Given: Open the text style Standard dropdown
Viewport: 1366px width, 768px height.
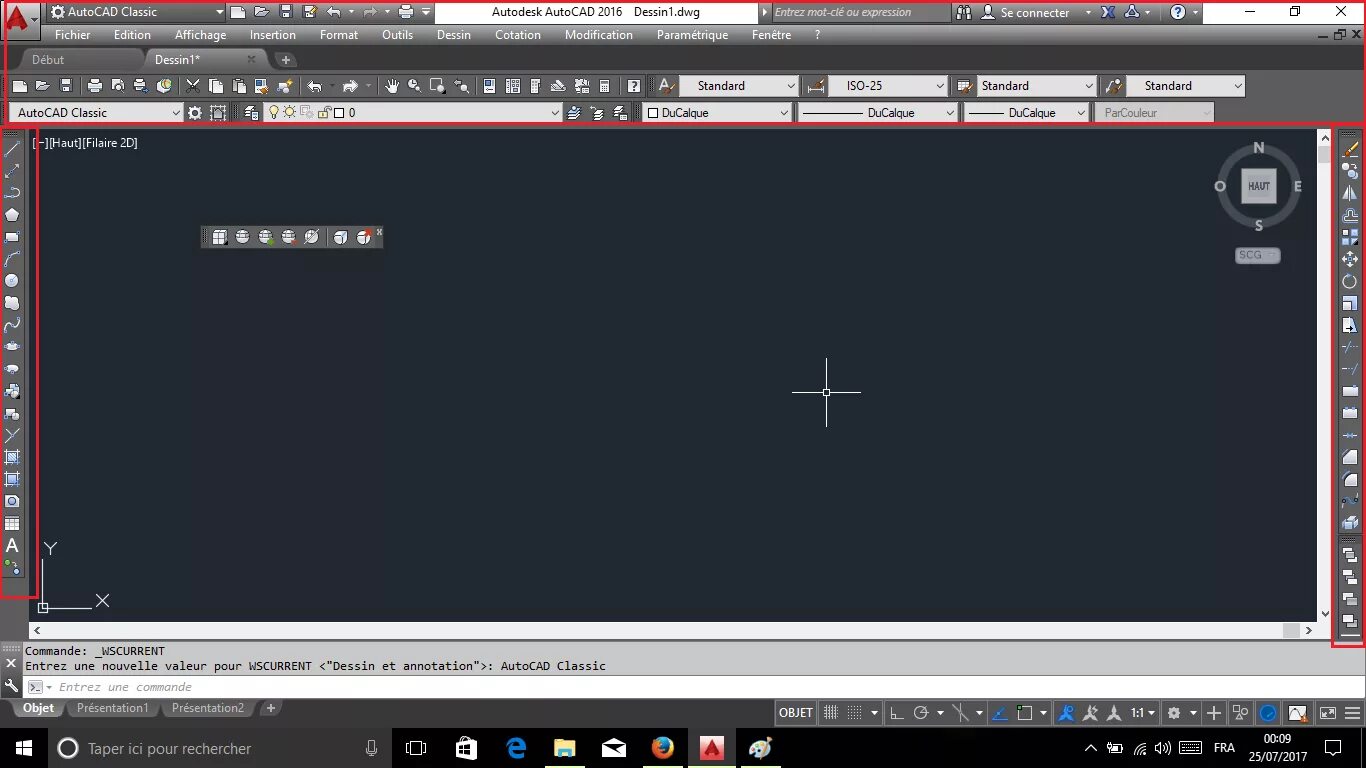Looking at the screenshot, I should pos(739,86).
